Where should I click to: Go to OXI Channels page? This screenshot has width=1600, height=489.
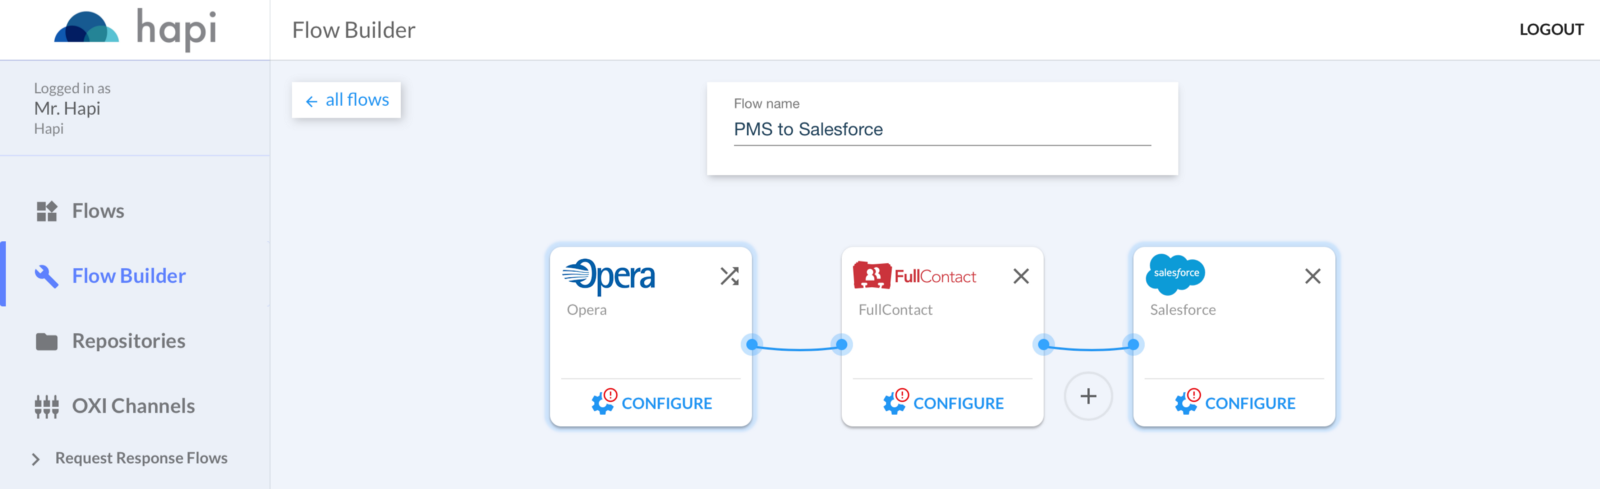134,406
